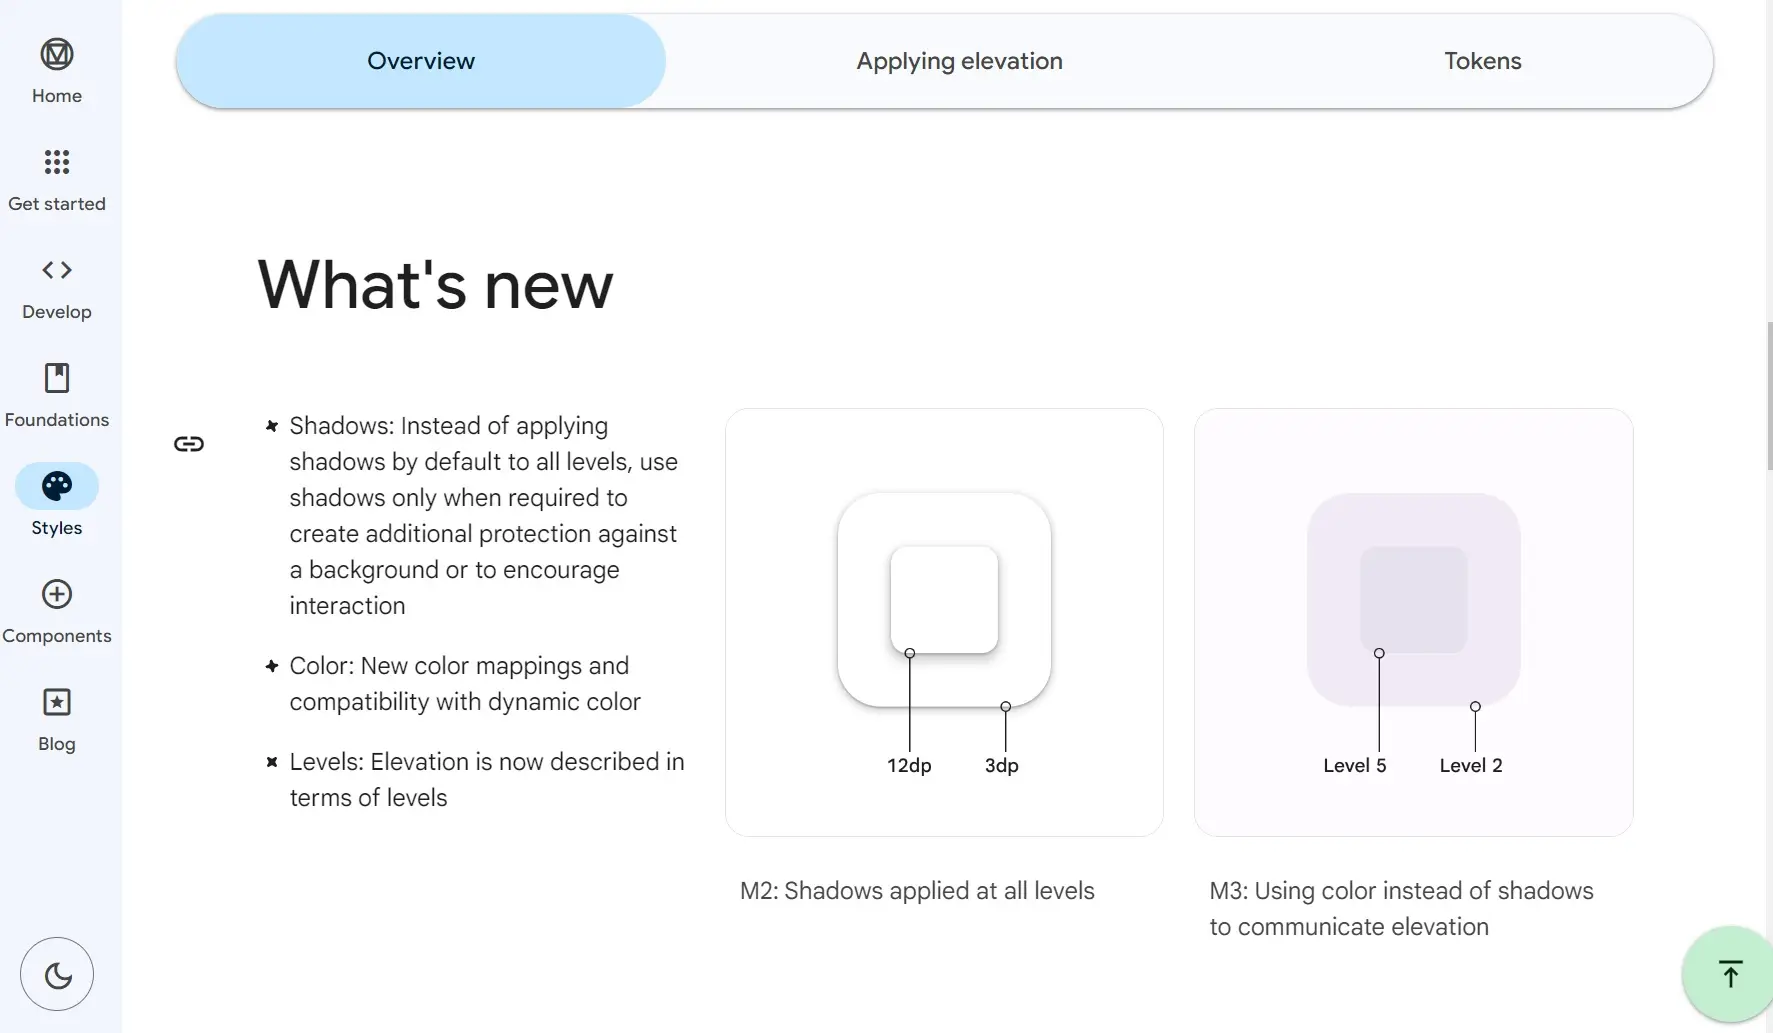Click the What's new heading

(x=435, y=285)
